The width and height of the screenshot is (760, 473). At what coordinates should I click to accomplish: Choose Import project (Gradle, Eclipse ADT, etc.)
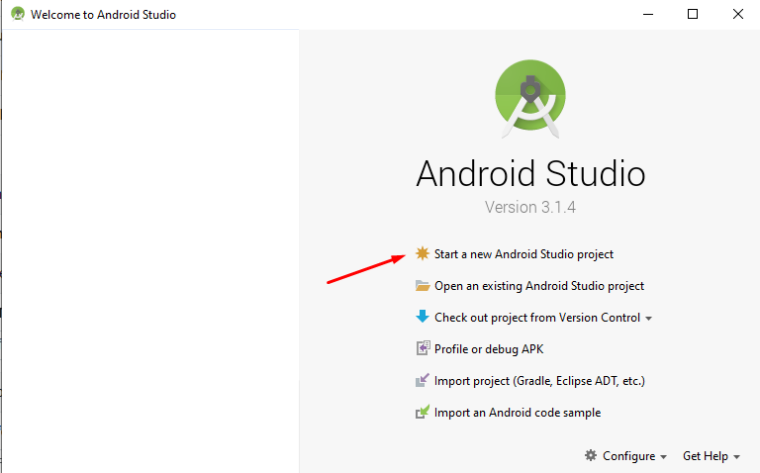[x=539, y=381]
